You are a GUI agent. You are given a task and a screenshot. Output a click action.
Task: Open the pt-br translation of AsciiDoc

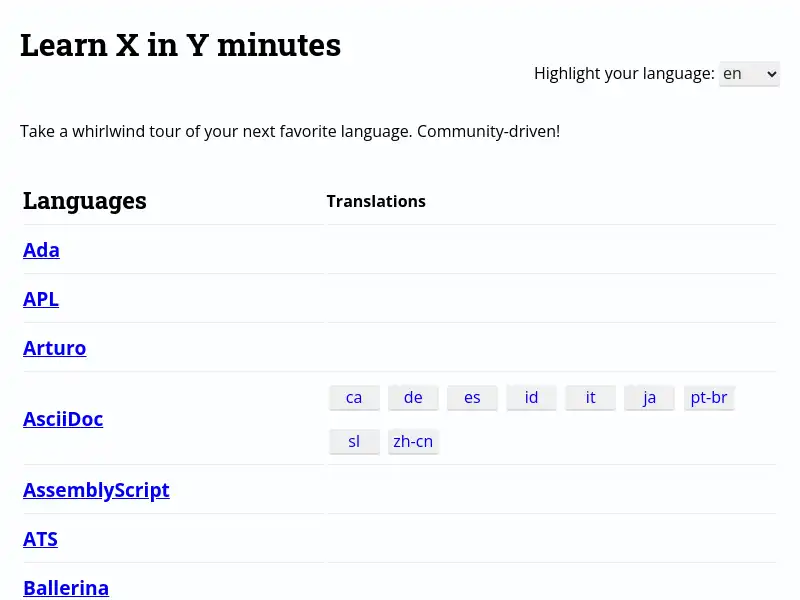click(x=709, y=397)
